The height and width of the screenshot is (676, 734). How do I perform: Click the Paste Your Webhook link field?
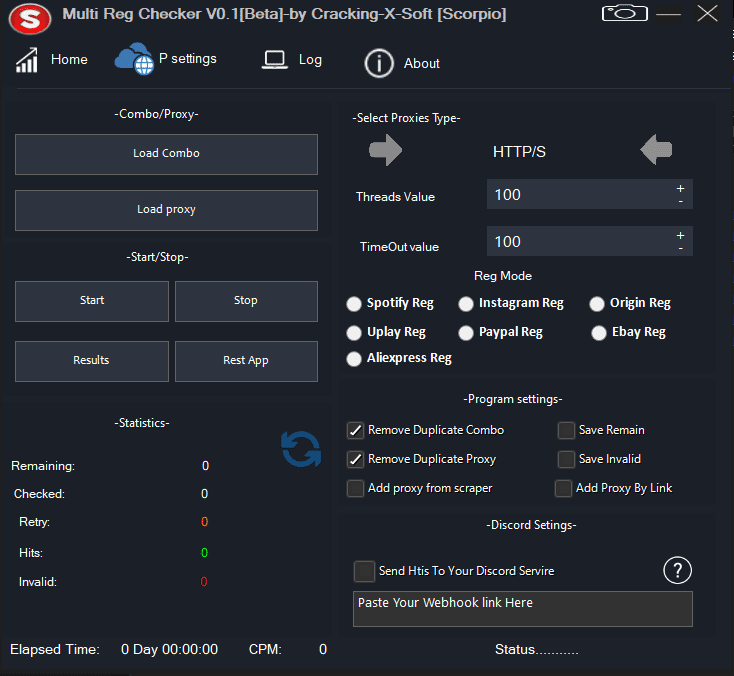click(x=522, y=609)
